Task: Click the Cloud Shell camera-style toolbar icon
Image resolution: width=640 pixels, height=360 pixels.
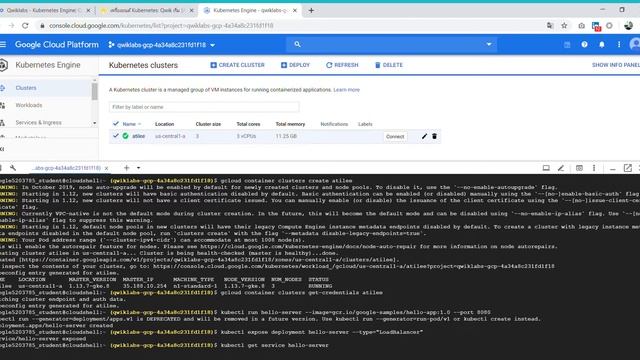Action: (x=579, y=168)
